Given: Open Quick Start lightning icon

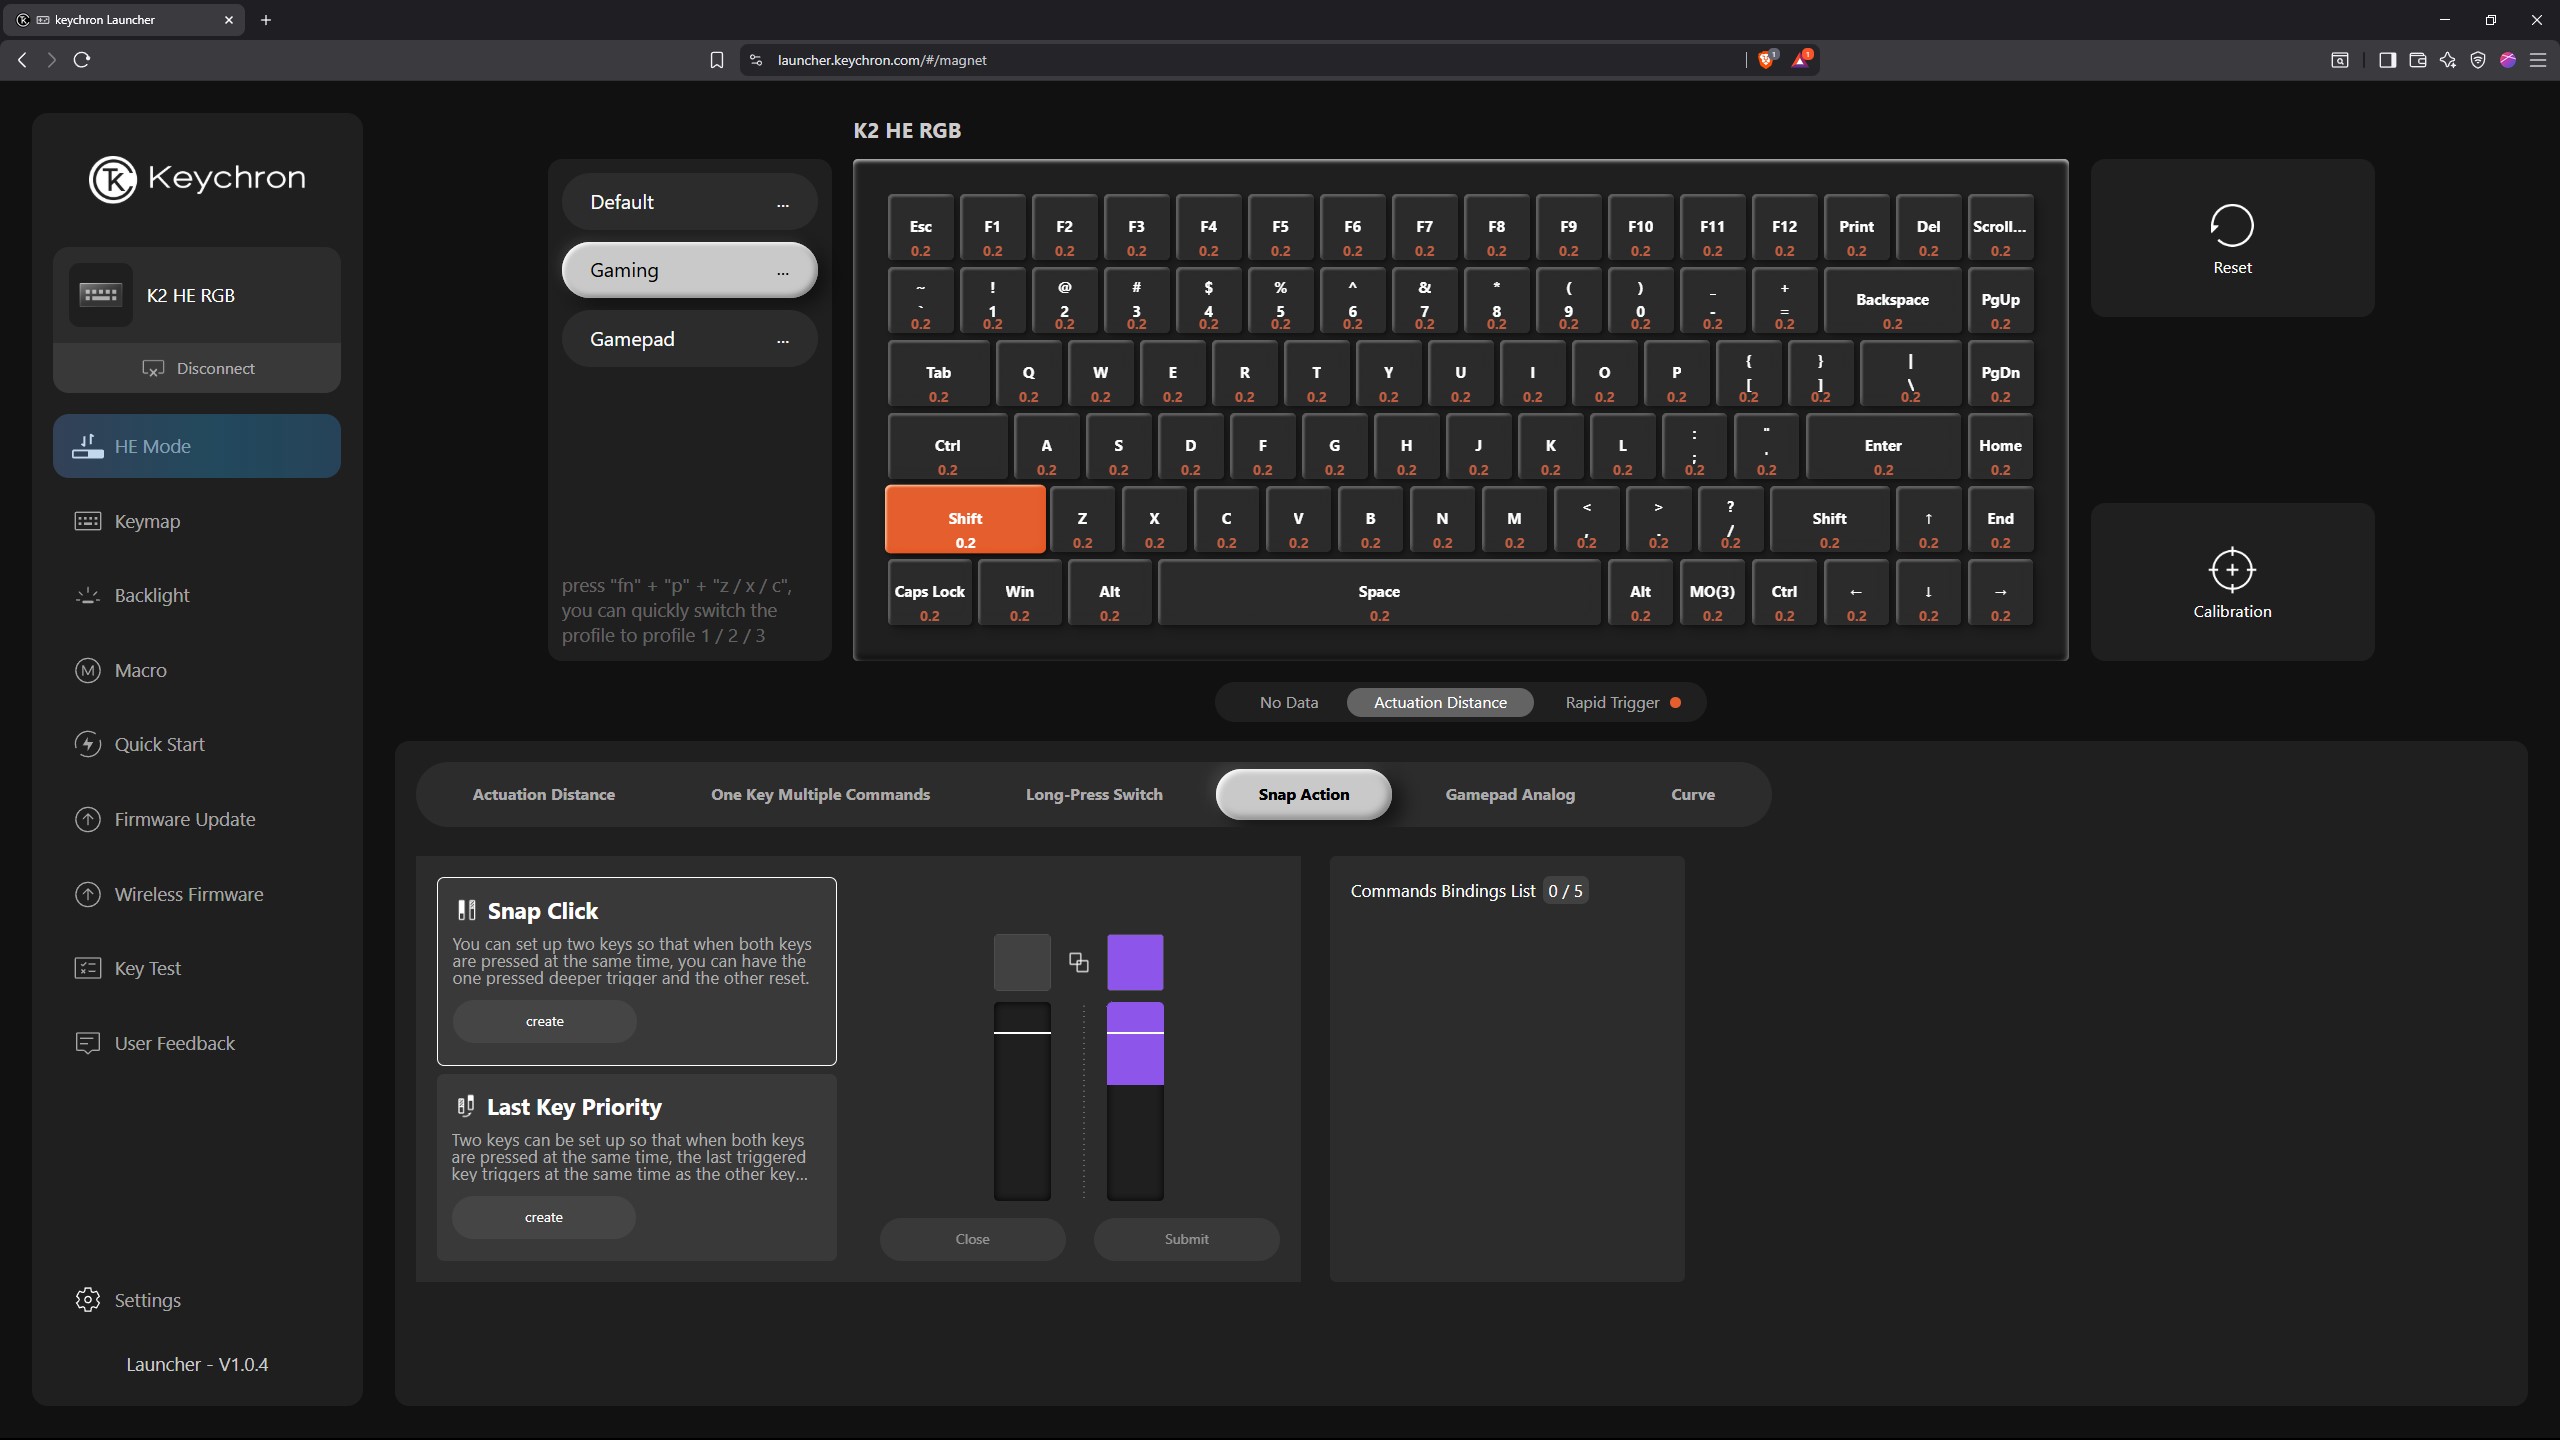Looking at the screenshot, I should pyautogui.click(x=88, y=744).
